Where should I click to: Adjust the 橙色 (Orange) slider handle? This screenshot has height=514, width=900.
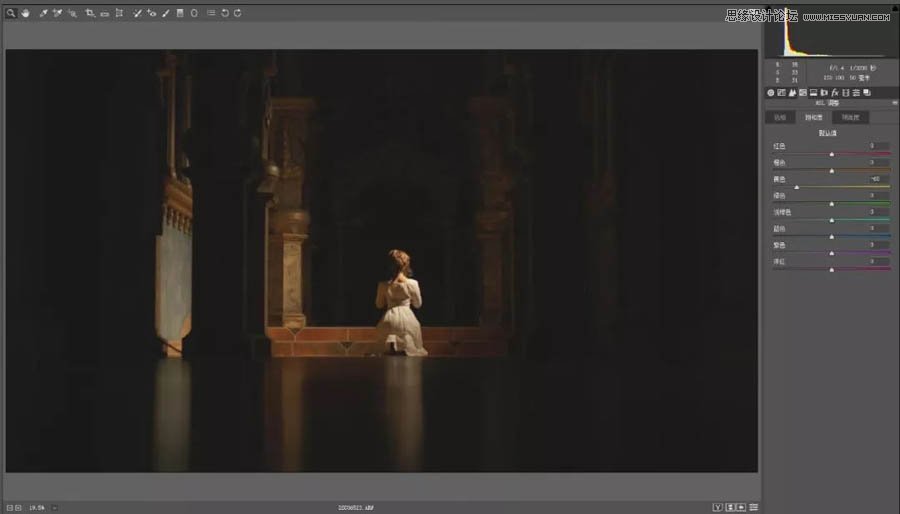832,171
